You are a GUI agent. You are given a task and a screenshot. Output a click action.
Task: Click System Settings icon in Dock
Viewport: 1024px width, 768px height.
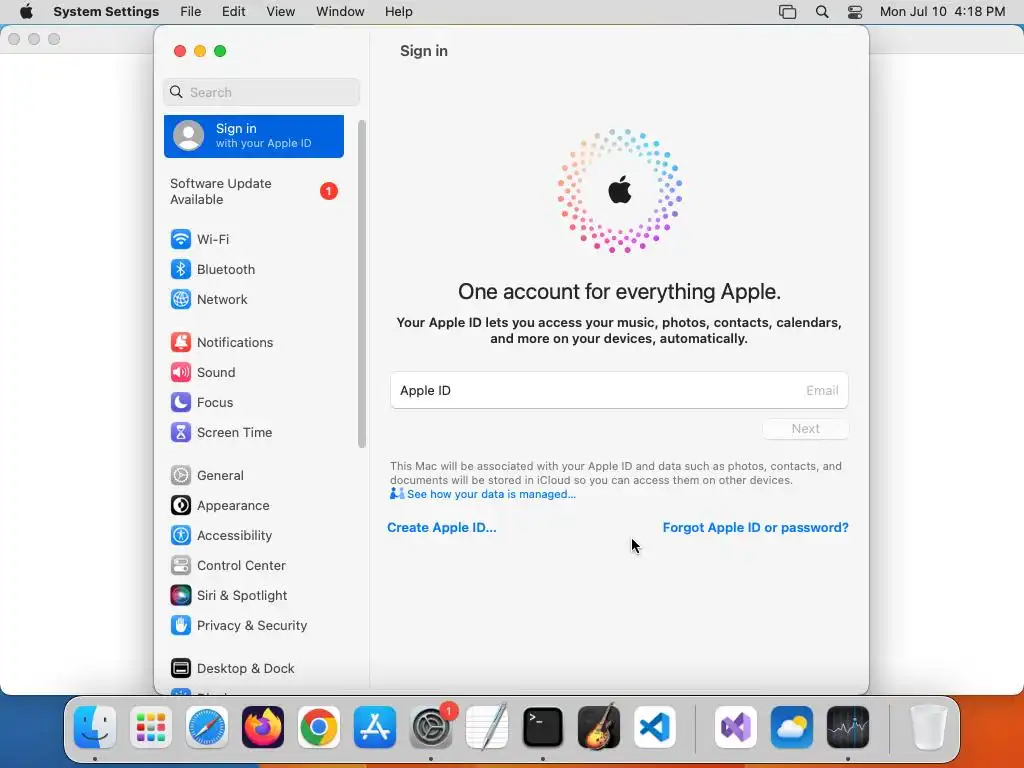pos(431,727)
